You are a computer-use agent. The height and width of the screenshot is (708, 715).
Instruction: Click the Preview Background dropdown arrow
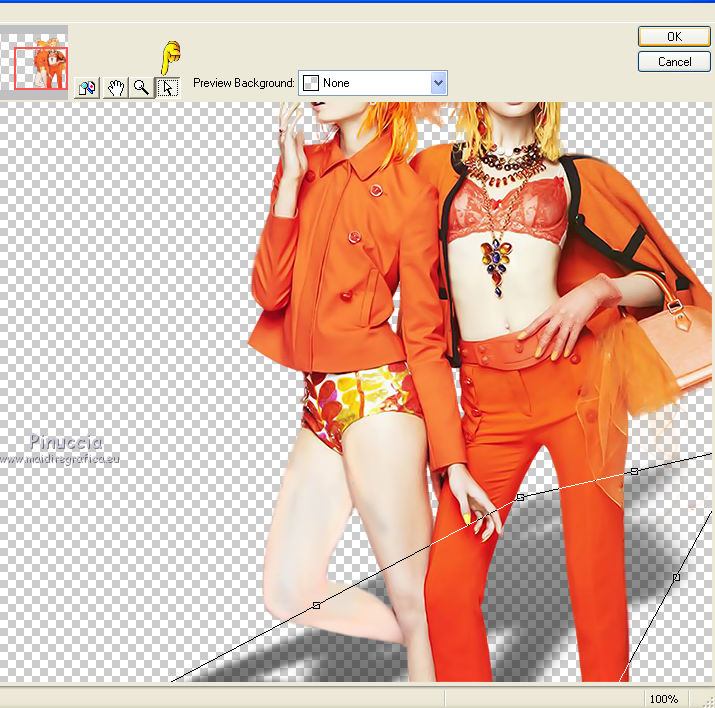[x=438, y=83]
